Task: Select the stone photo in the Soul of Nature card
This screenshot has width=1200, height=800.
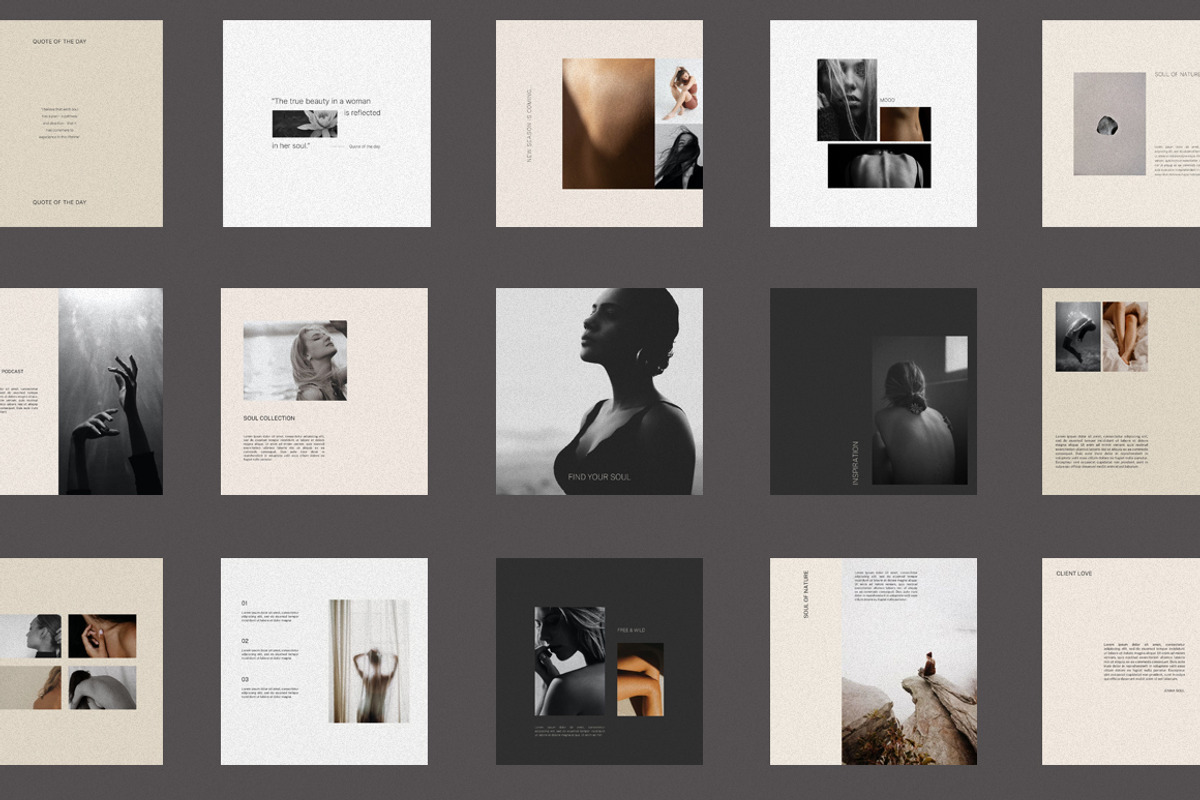Action: point(1110,123)
